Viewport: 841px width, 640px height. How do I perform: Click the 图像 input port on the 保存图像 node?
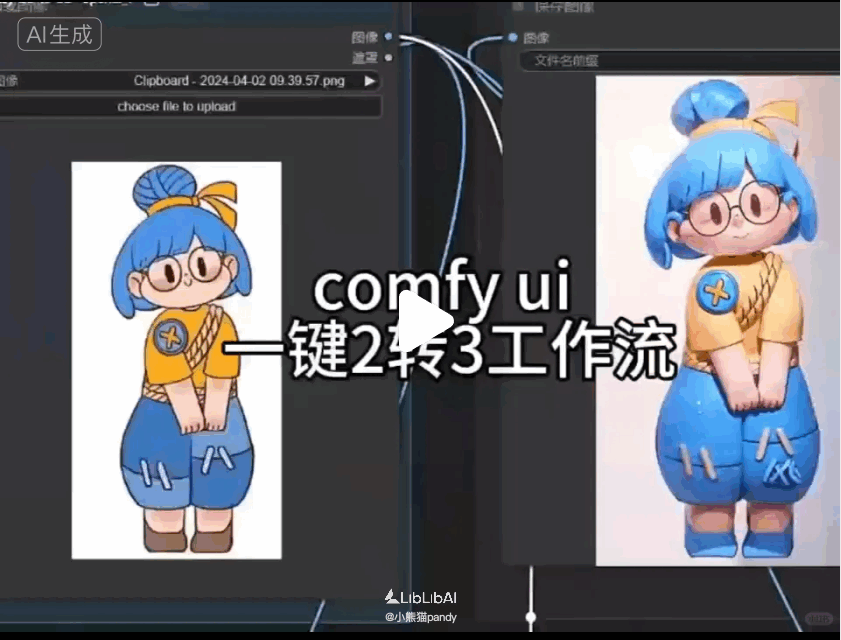513,37
